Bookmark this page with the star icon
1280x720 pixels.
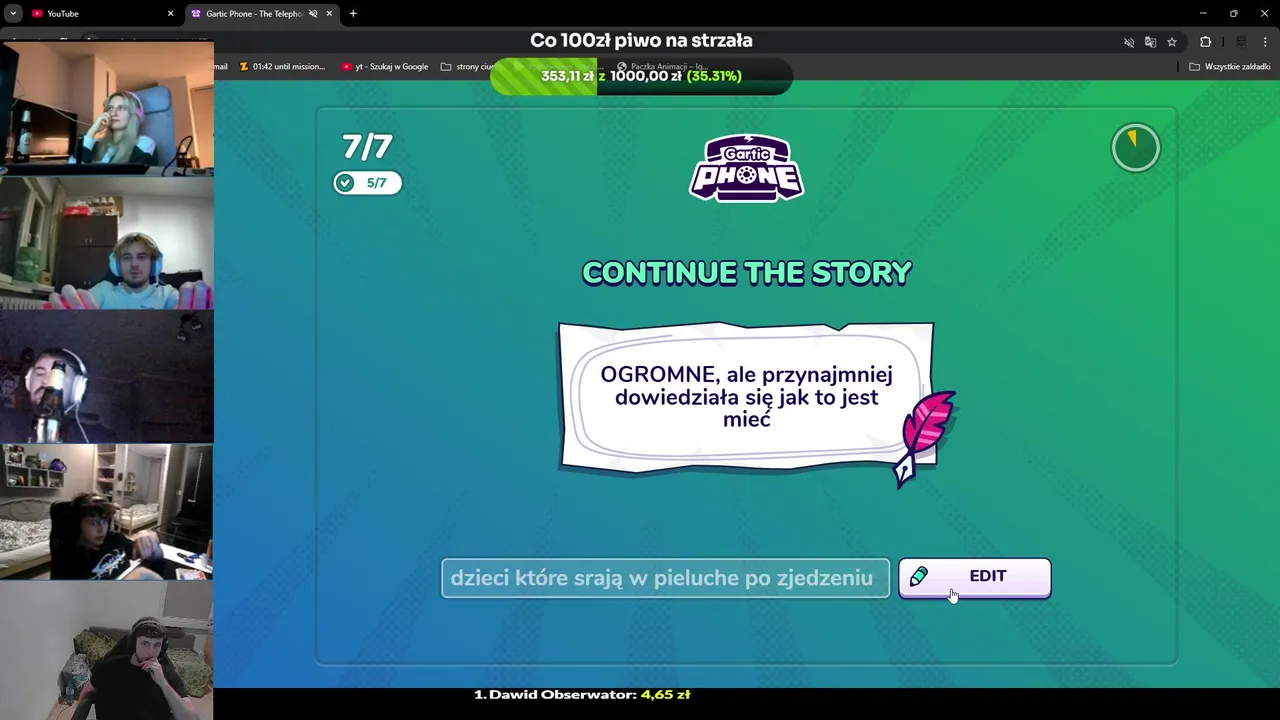1172,42
